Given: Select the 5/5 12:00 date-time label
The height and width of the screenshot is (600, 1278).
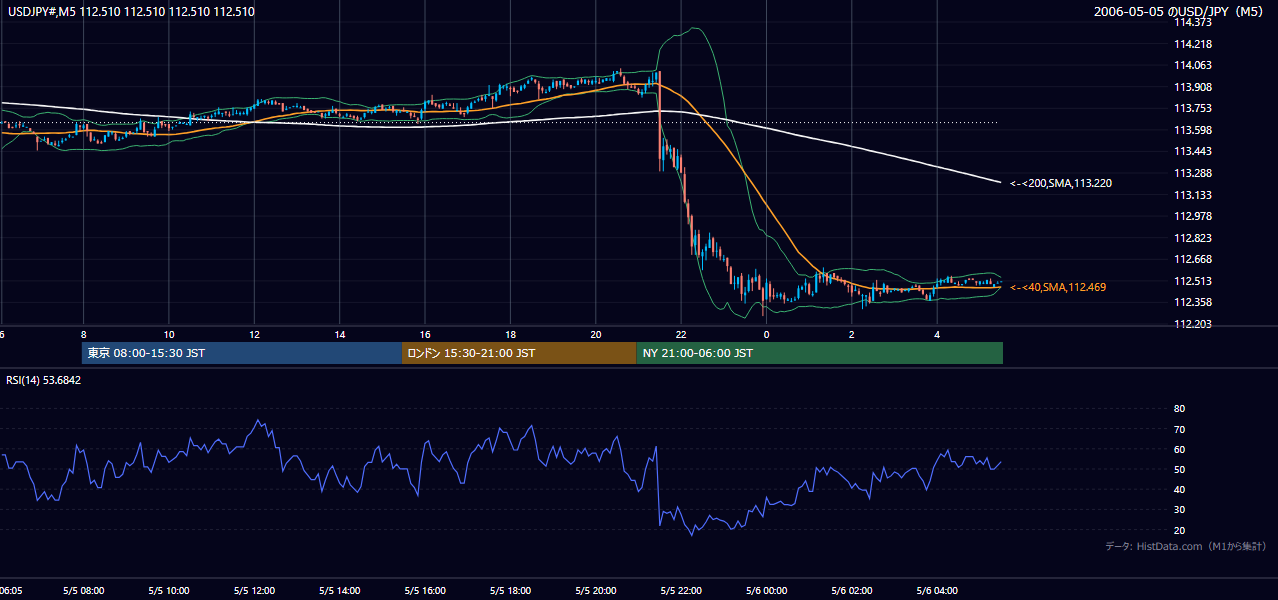Looking at the screenshot, I should pyautogui.click(x=254, y=591).
